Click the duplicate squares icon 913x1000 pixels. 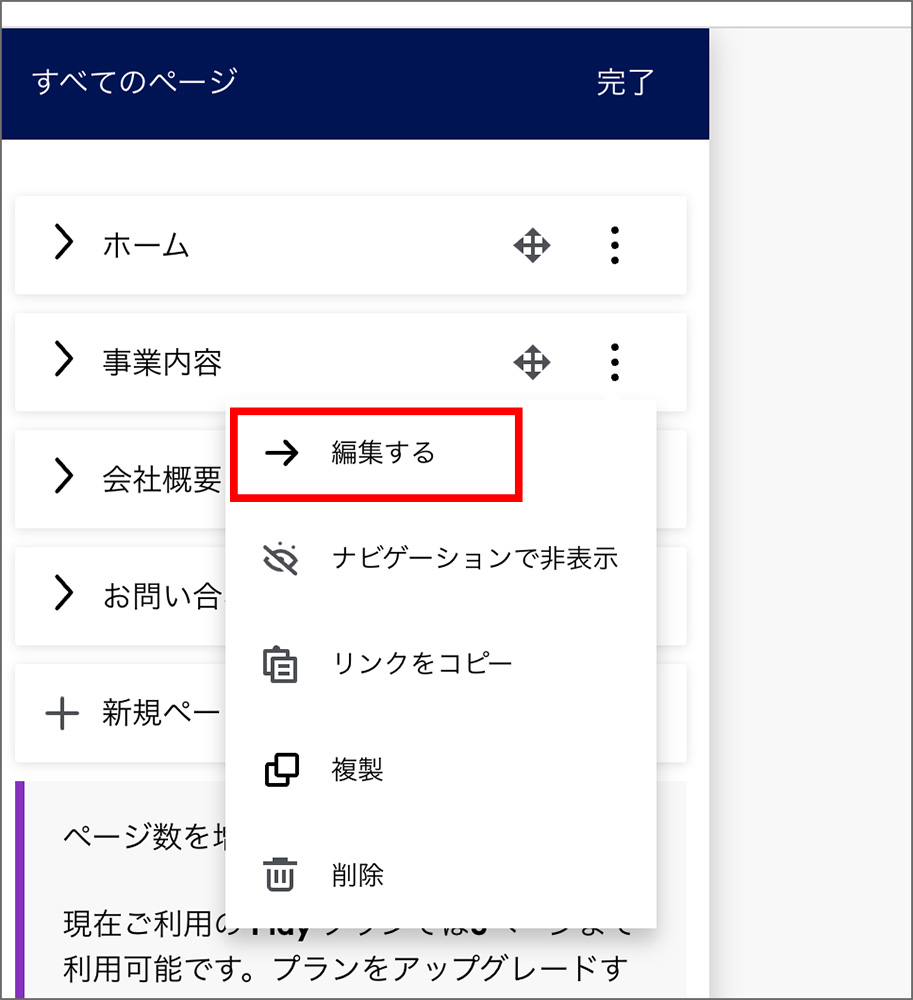pyautogui.click(x=281, y=770)
